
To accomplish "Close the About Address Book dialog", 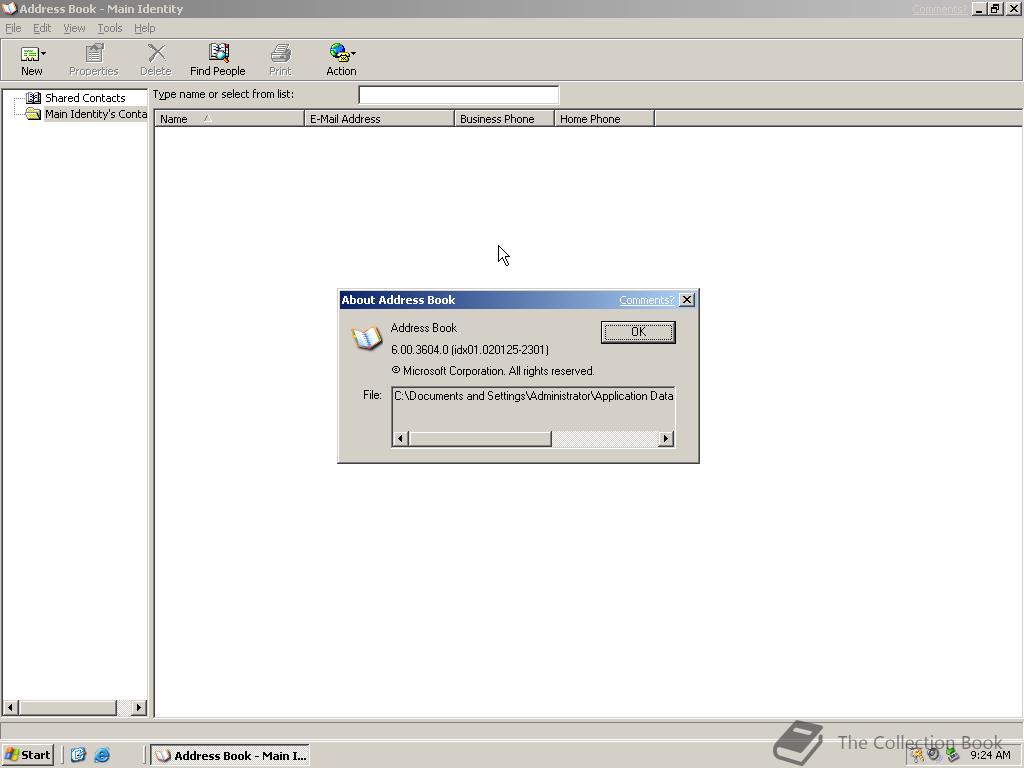I will (x=686, y=300).
